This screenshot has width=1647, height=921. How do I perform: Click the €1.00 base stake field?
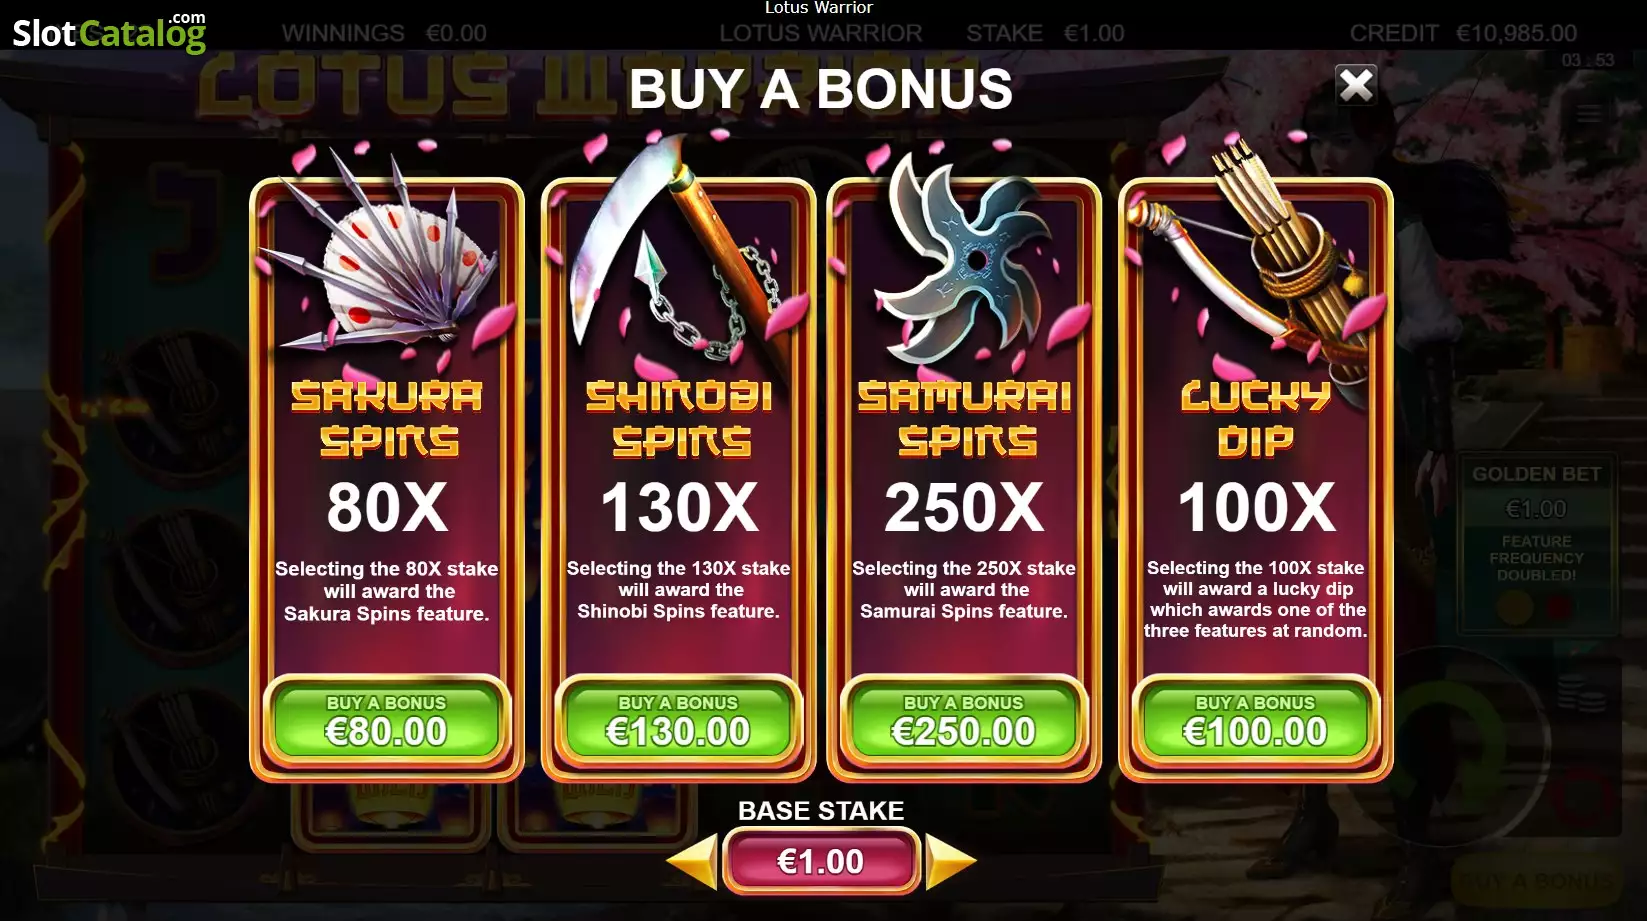(x=821, y=861)
